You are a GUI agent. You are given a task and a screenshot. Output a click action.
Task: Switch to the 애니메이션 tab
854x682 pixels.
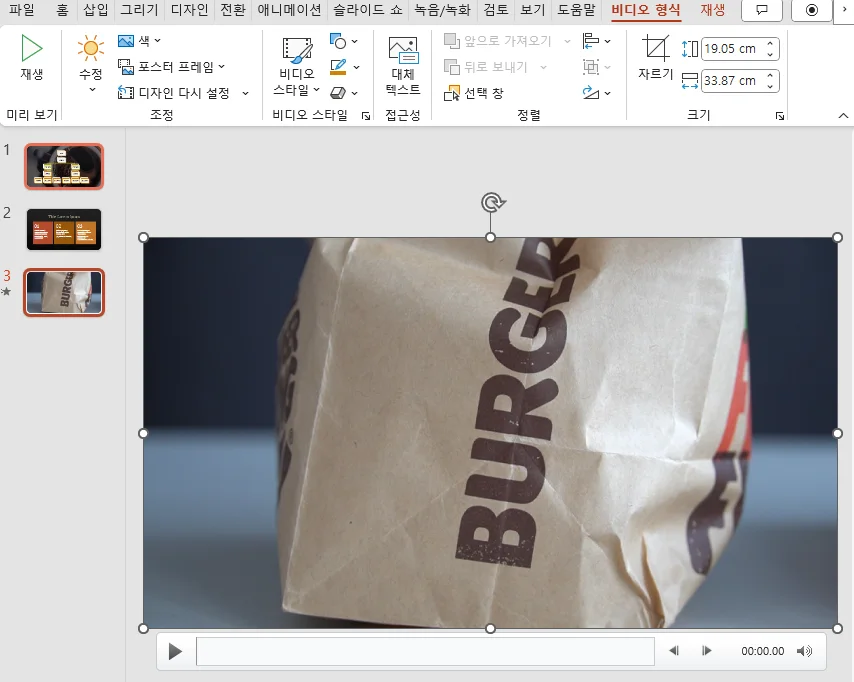pos(289,10)
